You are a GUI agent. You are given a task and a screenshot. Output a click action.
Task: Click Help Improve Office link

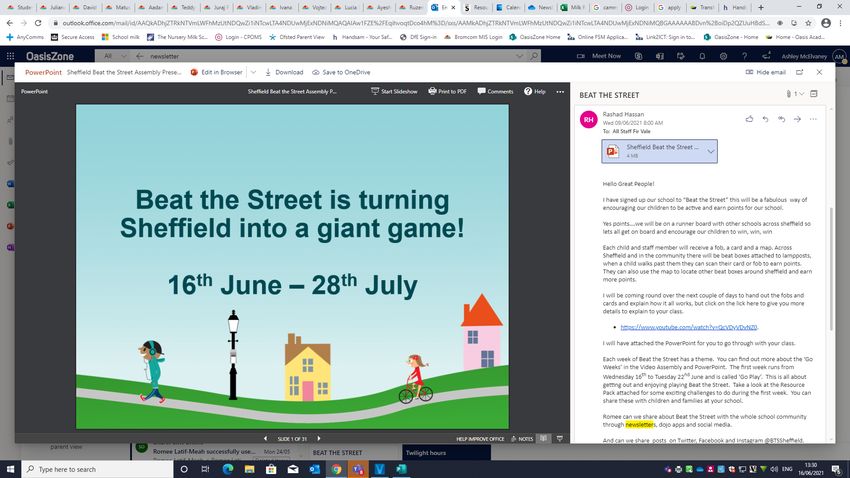coord(480,439)
